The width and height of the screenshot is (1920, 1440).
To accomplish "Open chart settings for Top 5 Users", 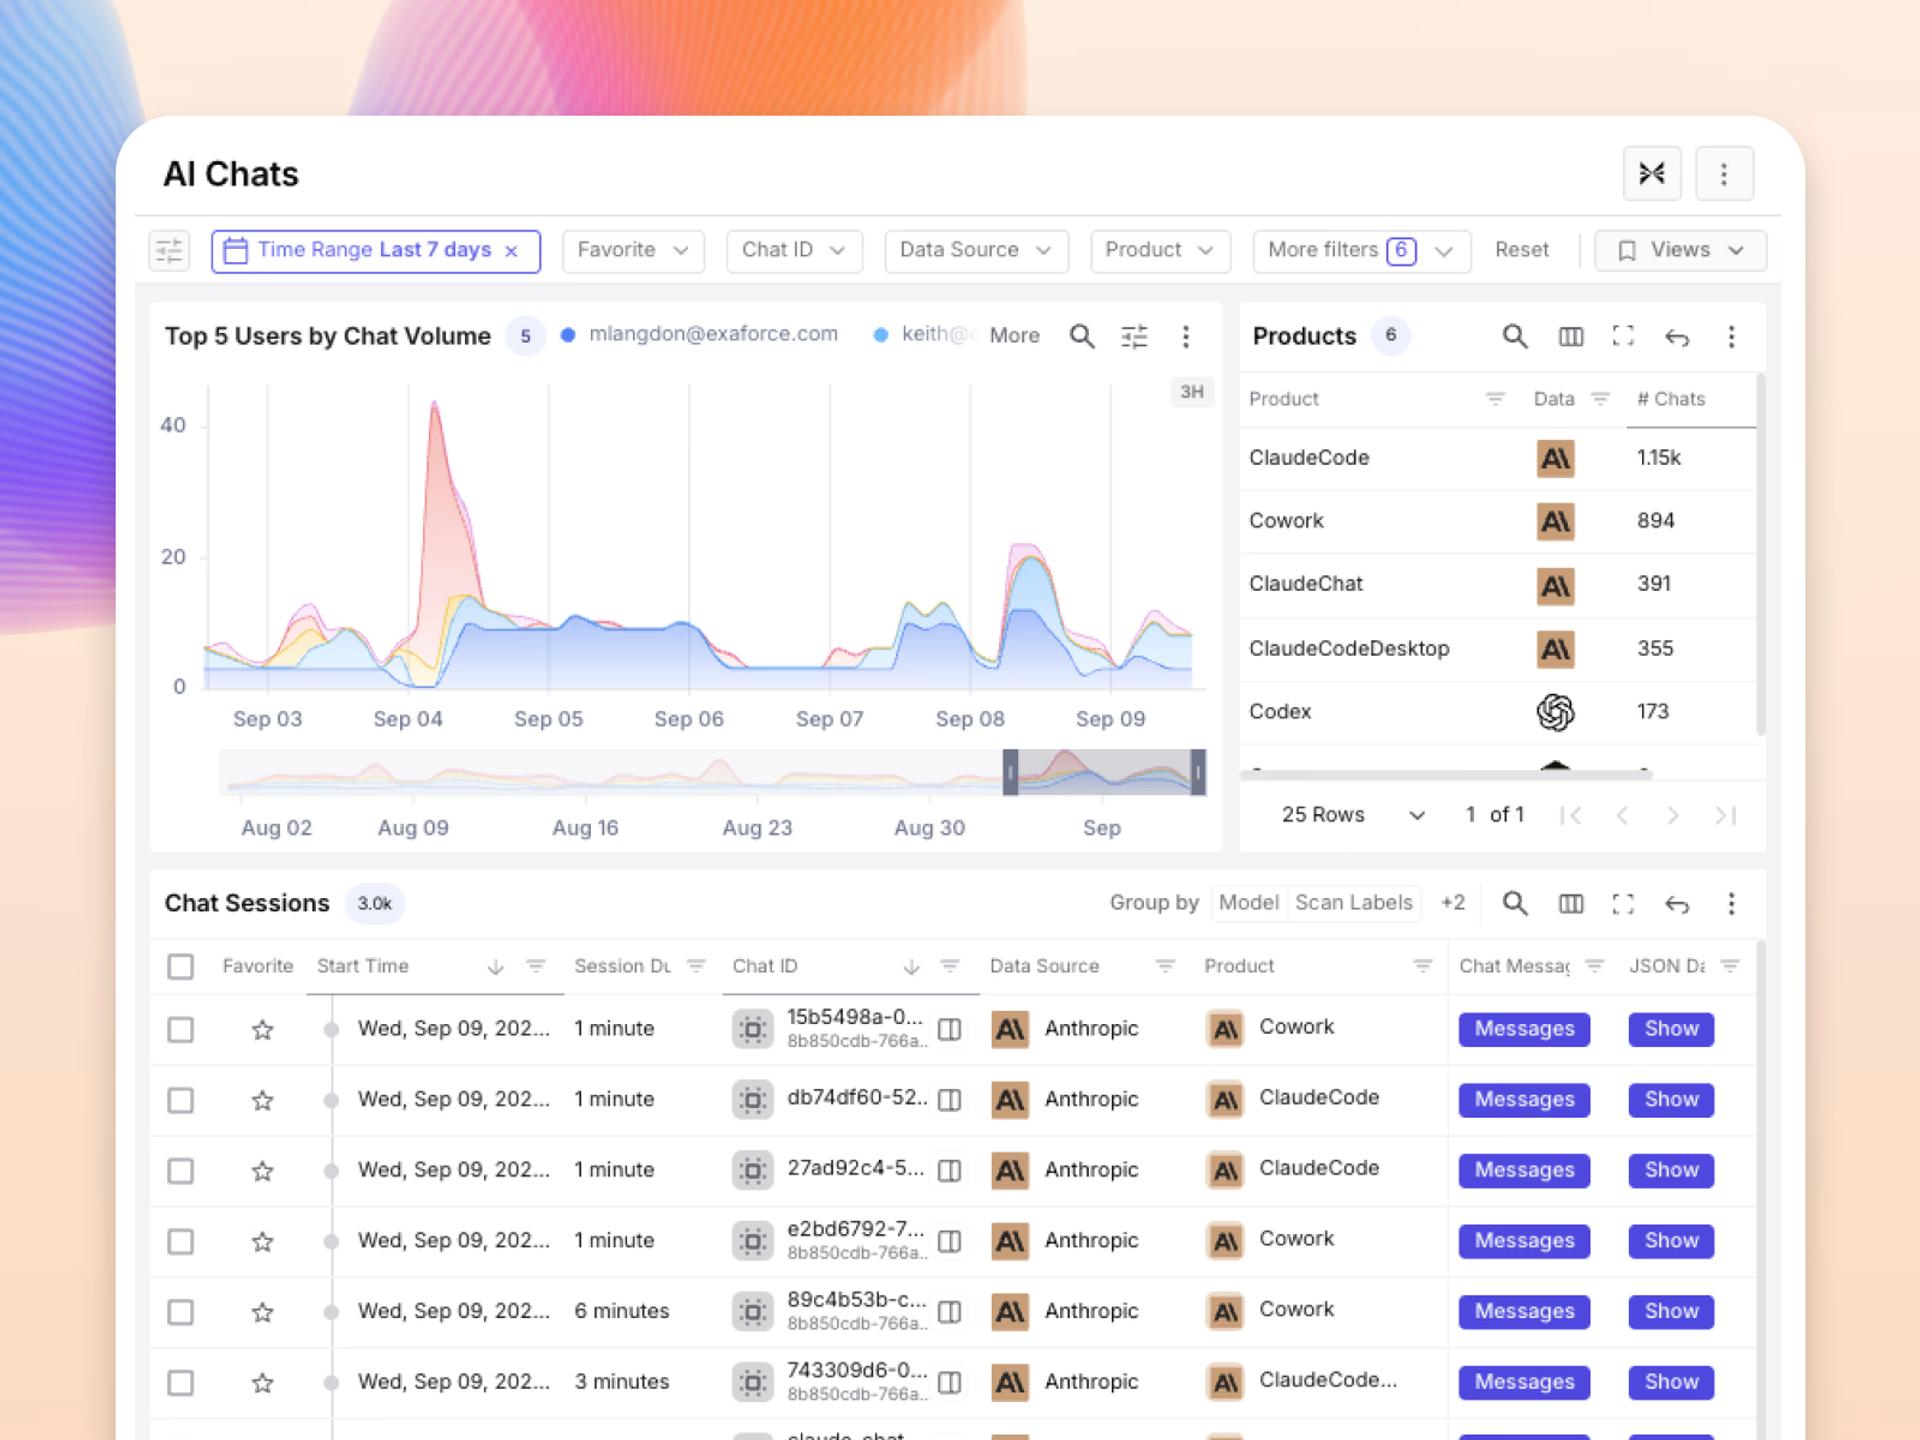I will [x=1134, y=336].
